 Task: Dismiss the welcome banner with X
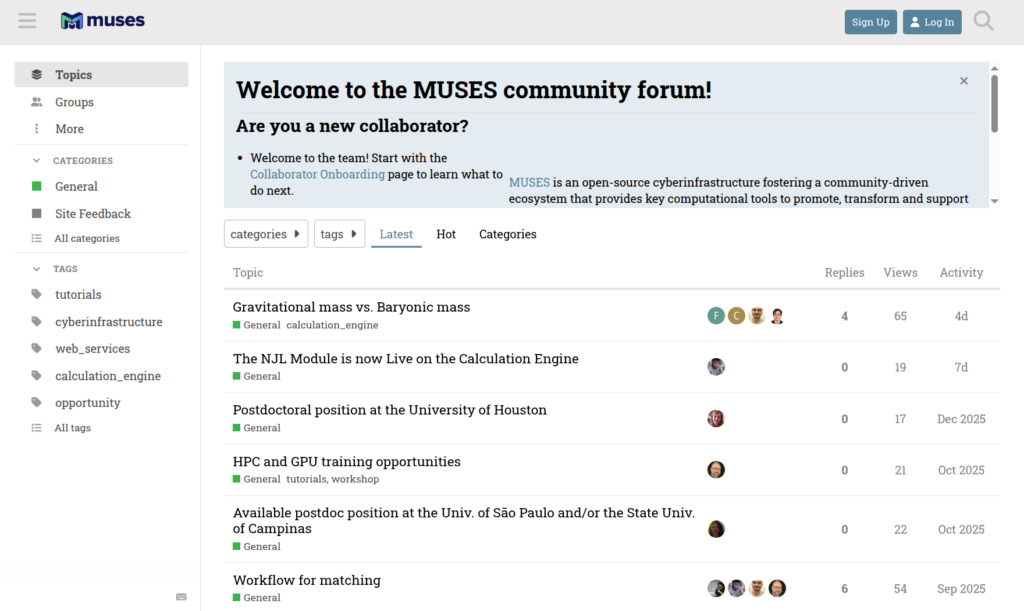click(964, 81)
